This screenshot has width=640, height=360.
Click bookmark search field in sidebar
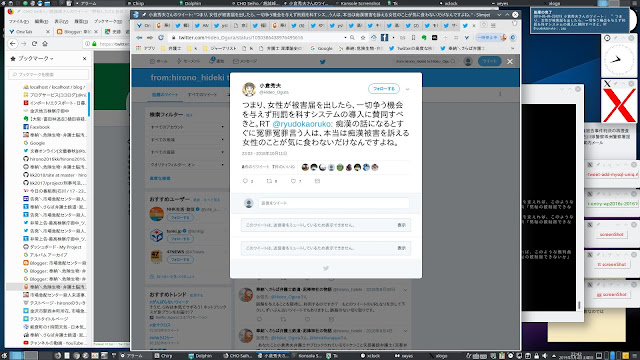pyautogui.click(x=49, y=74)
